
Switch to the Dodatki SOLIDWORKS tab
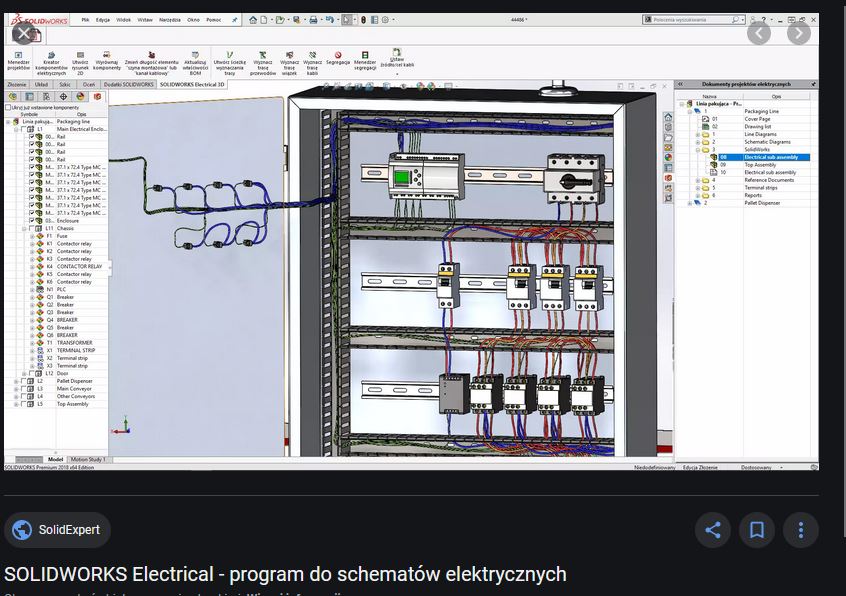tap(128, 85)
